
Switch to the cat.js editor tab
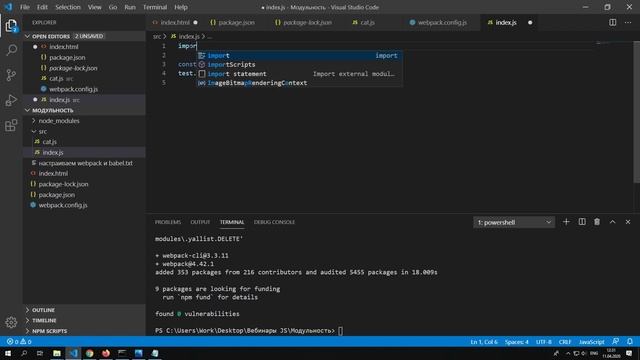point(367,22)
